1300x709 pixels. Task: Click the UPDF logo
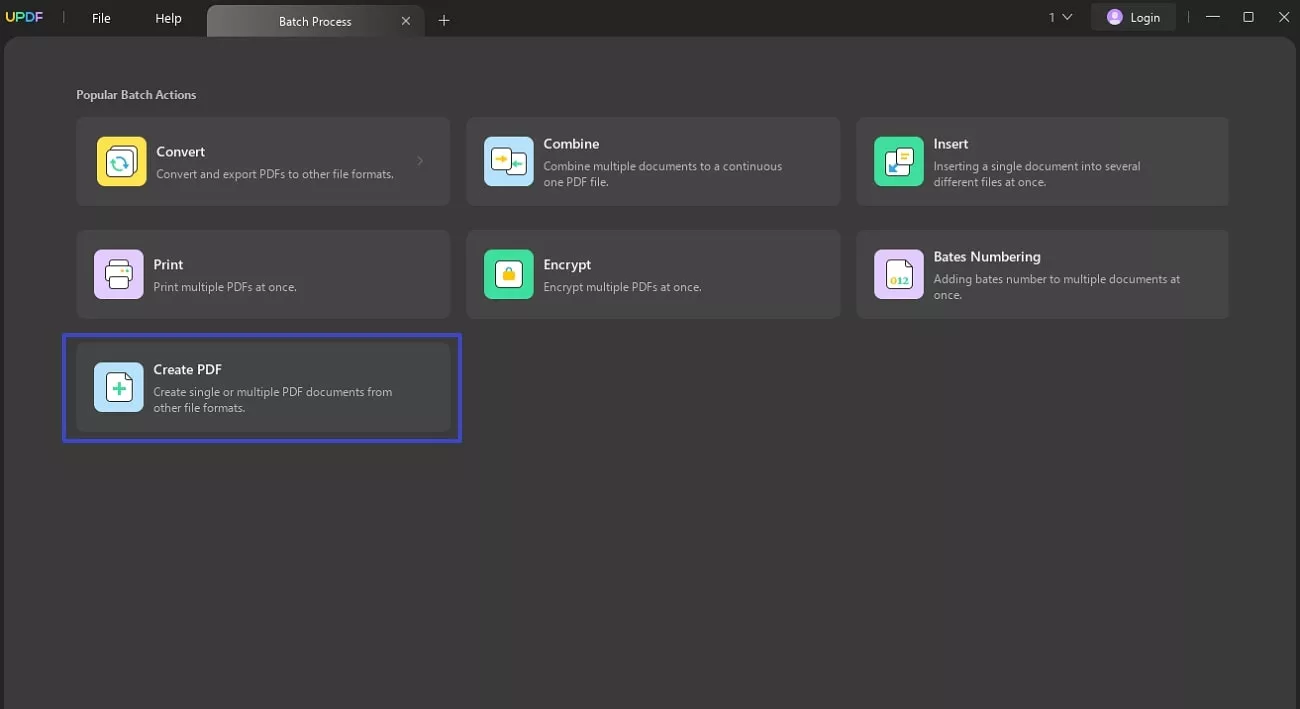pos(25,18)
